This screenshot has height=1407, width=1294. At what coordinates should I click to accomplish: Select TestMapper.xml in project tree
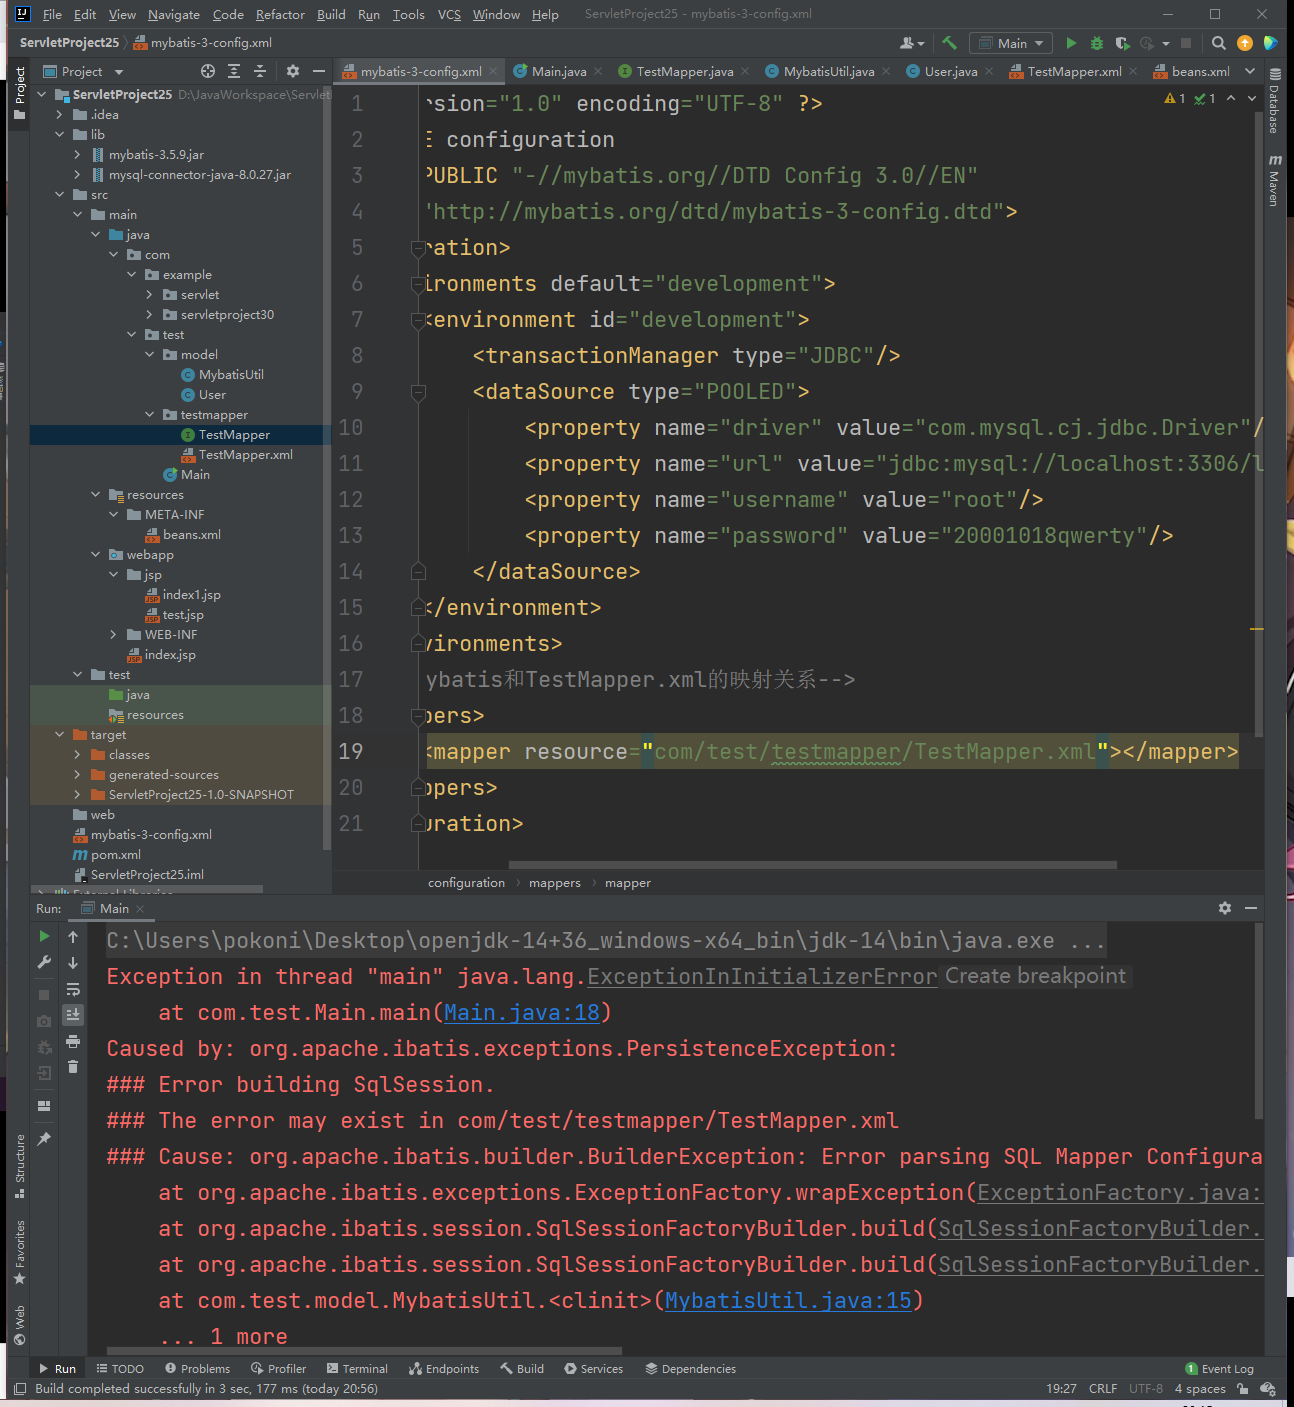point(245,454)
